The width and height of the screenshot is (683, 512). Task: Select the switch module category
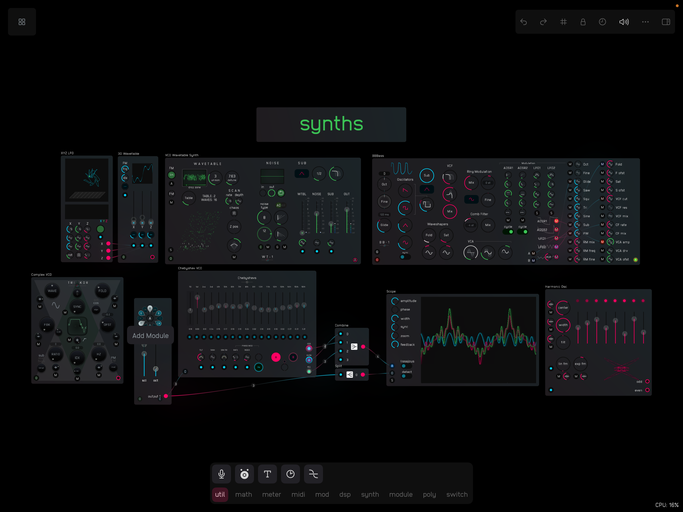click(457, 495)
